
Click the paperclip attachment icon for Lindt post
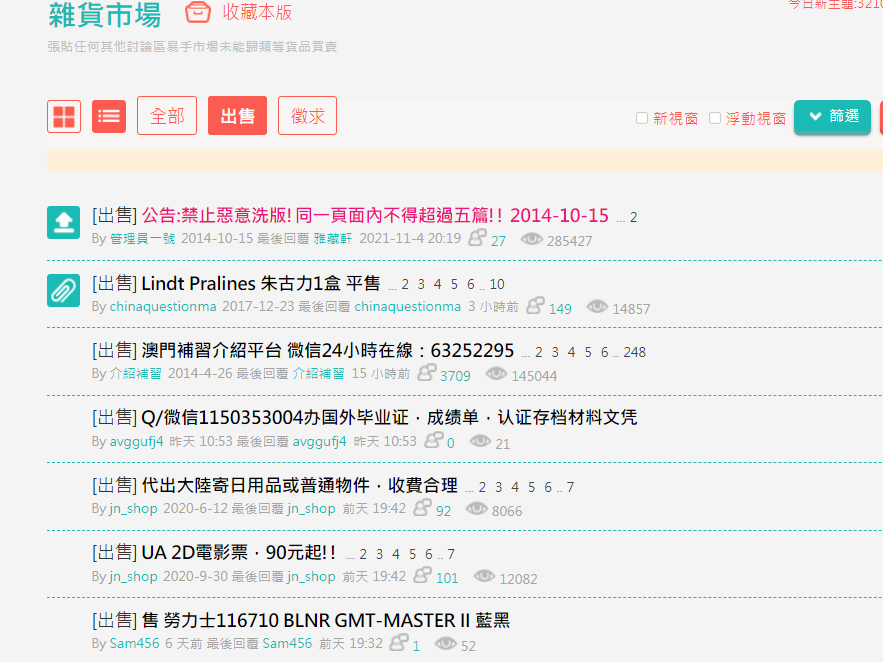pyautogui.click(x=64, y=290)
